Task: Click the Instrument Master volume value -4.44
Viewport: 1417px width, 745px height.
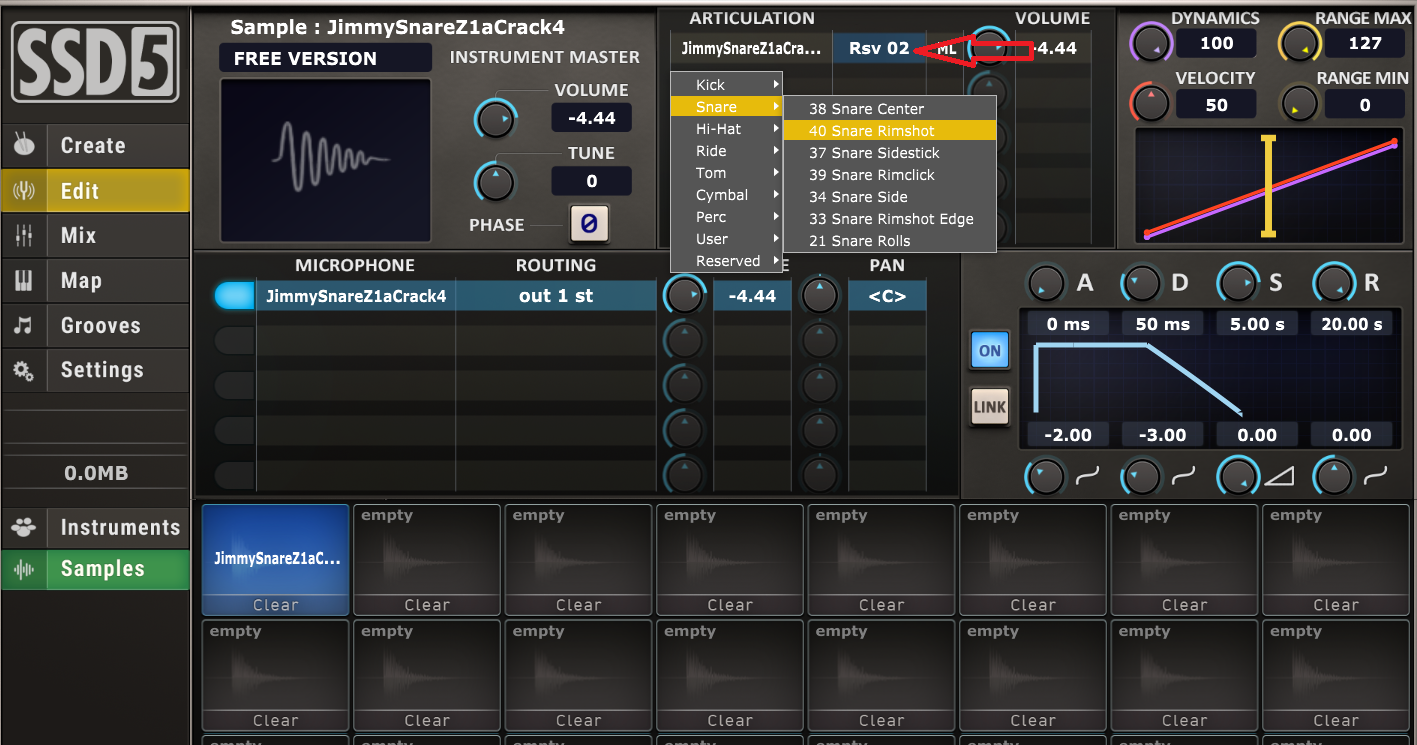Action: point(591,118)
